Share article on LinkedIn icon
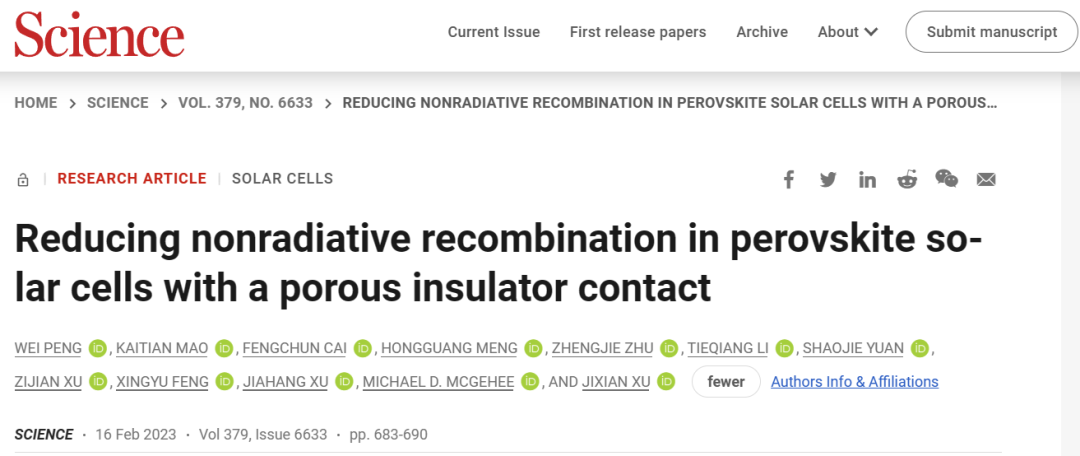This screenshot has width=1080, height=456. (x=867, y=180)
